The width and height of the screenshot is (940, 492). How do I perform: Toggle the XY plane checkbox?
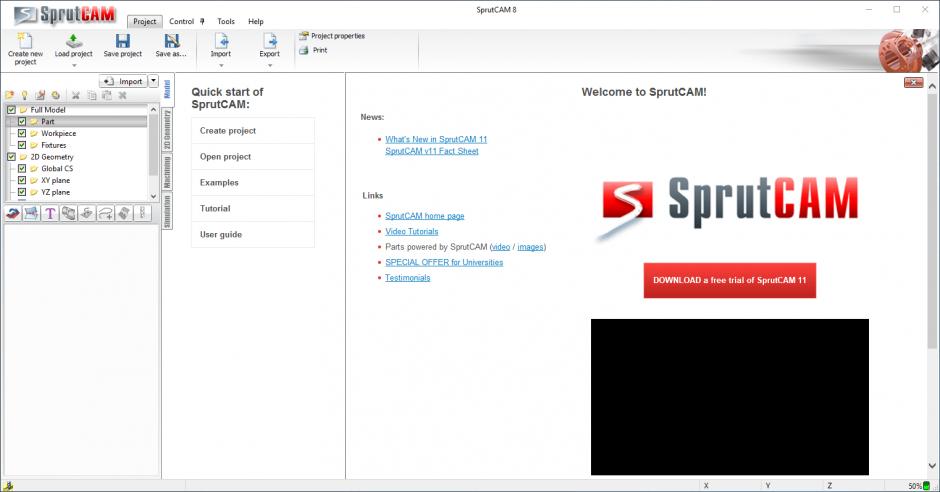tap(22, 180)
